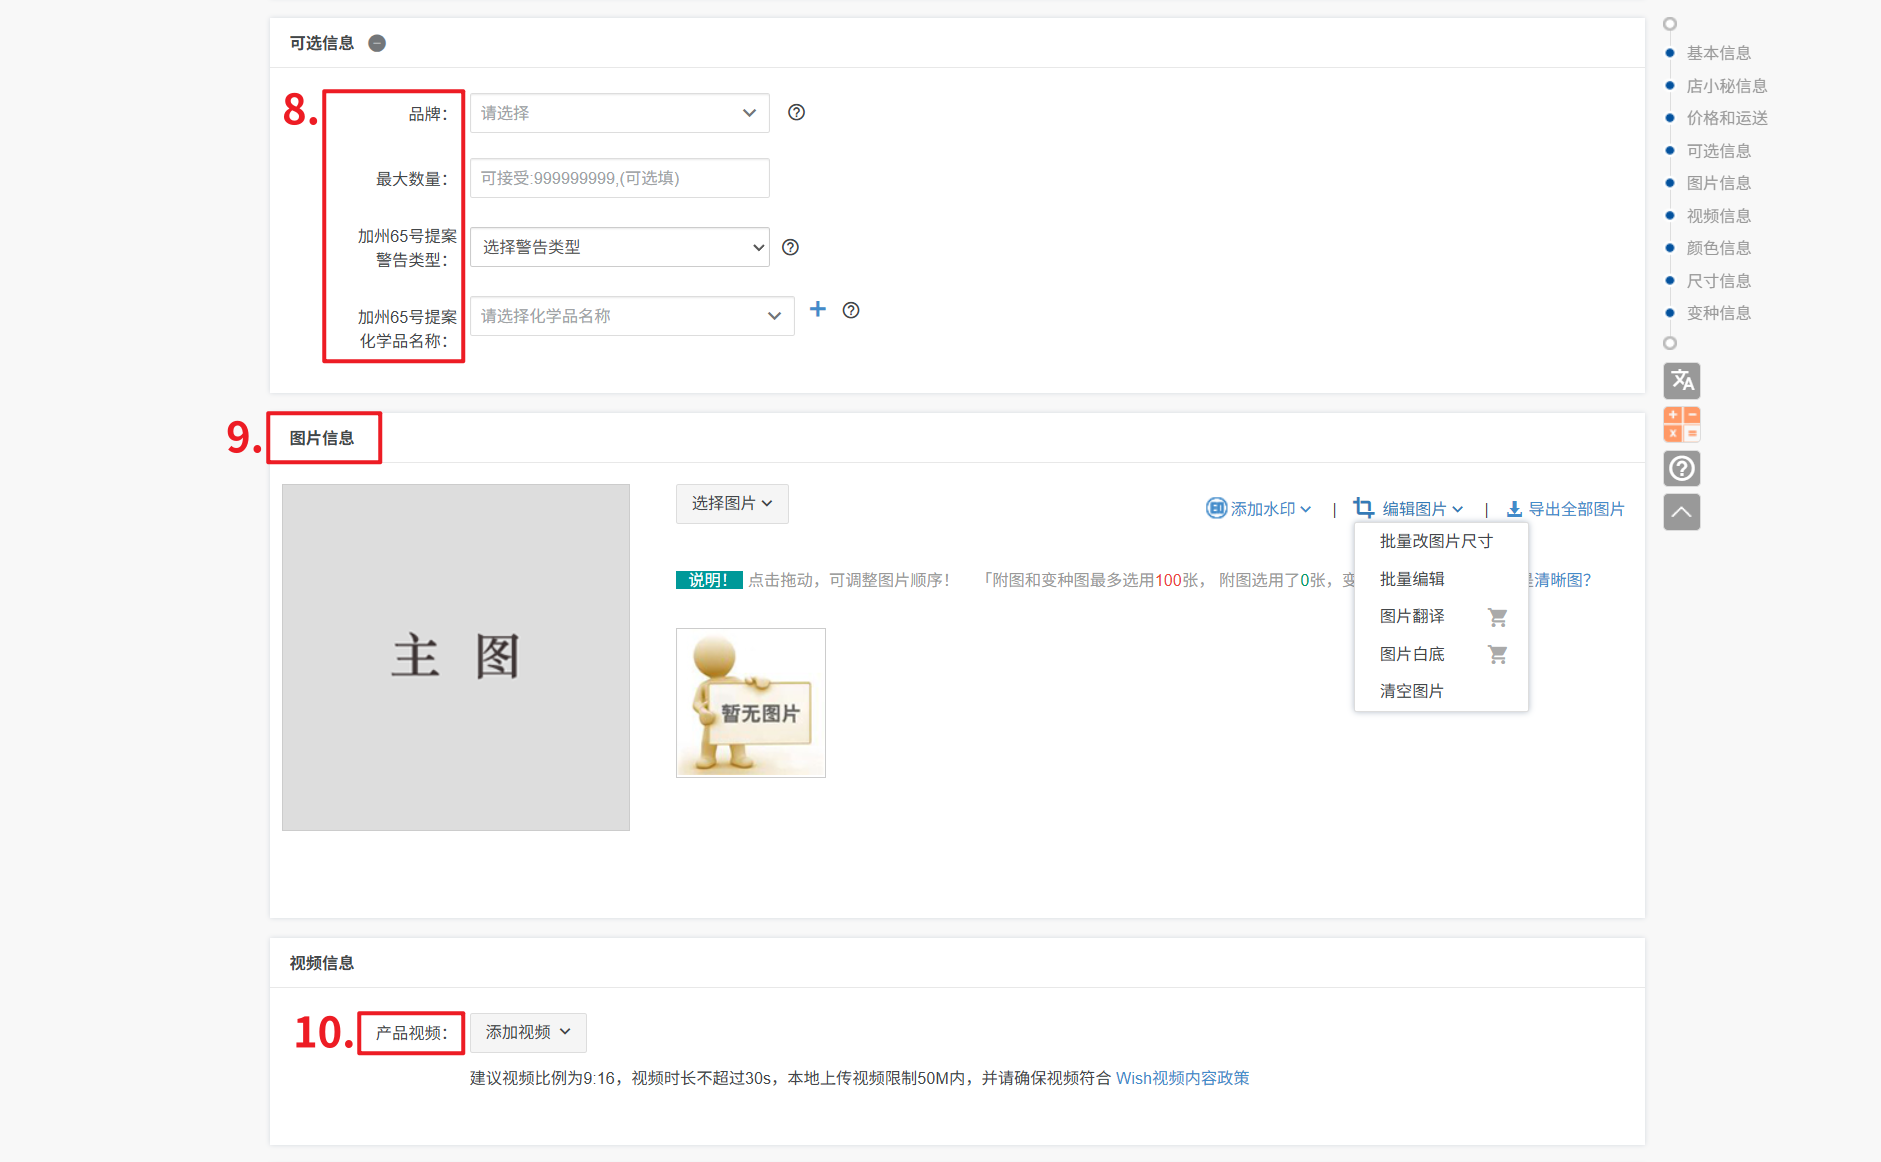1881x1162 pixels.
Task: Open the orange calculator icon
Action: point(1681,424)
